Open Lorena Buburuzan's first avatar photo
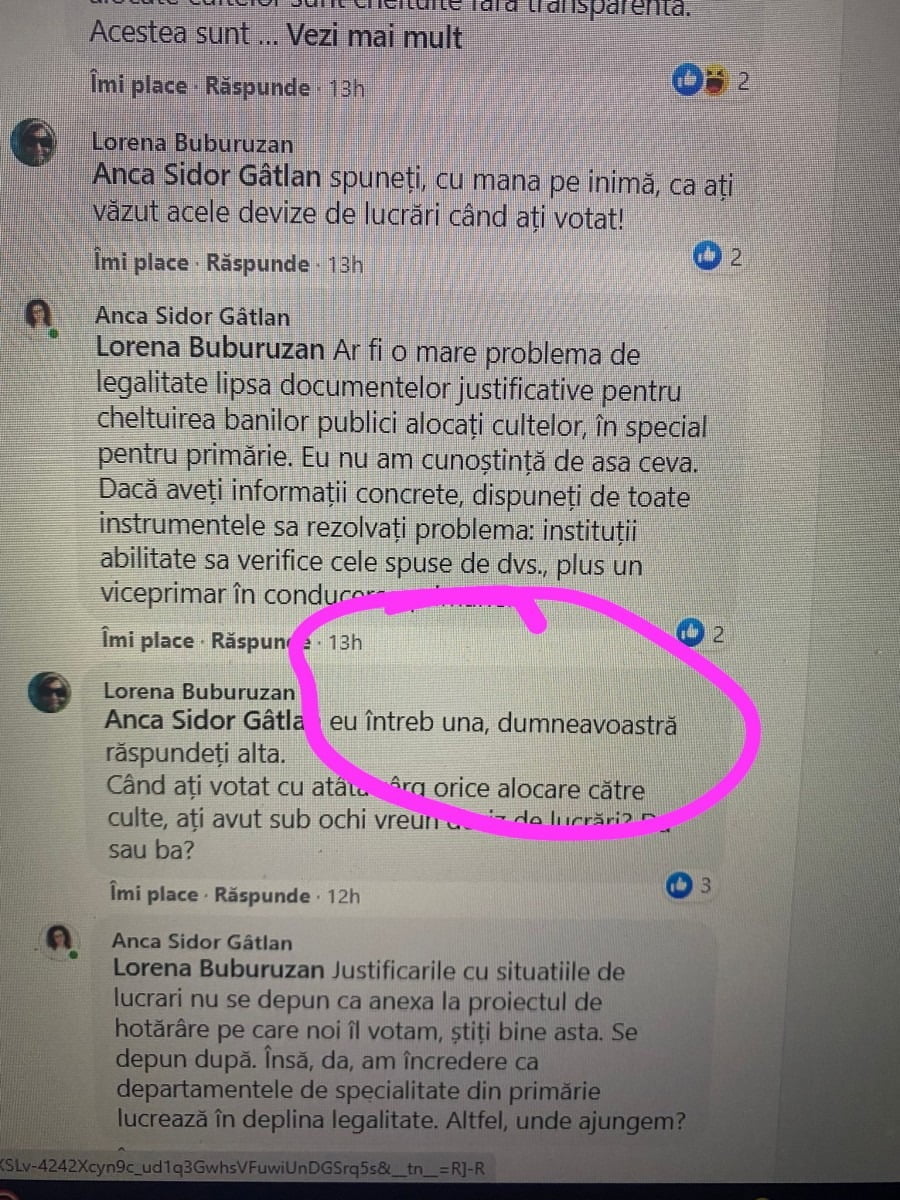This screenshot has height=1200, width=900. coord(35,146)
